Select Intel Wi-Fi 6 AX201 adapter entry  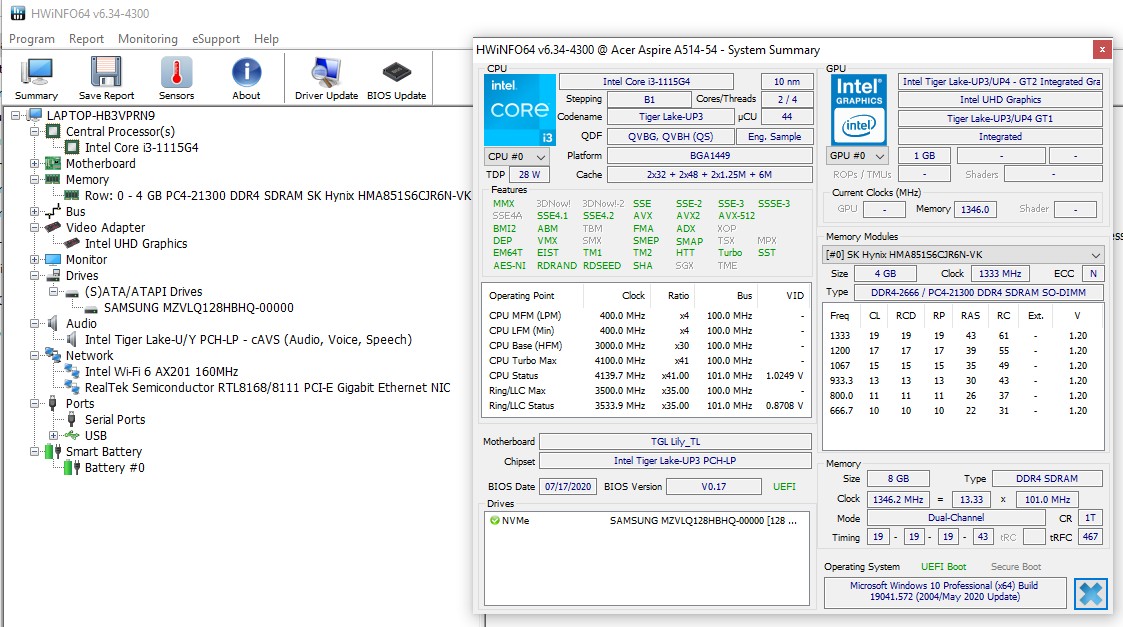(x=161, y=371)
